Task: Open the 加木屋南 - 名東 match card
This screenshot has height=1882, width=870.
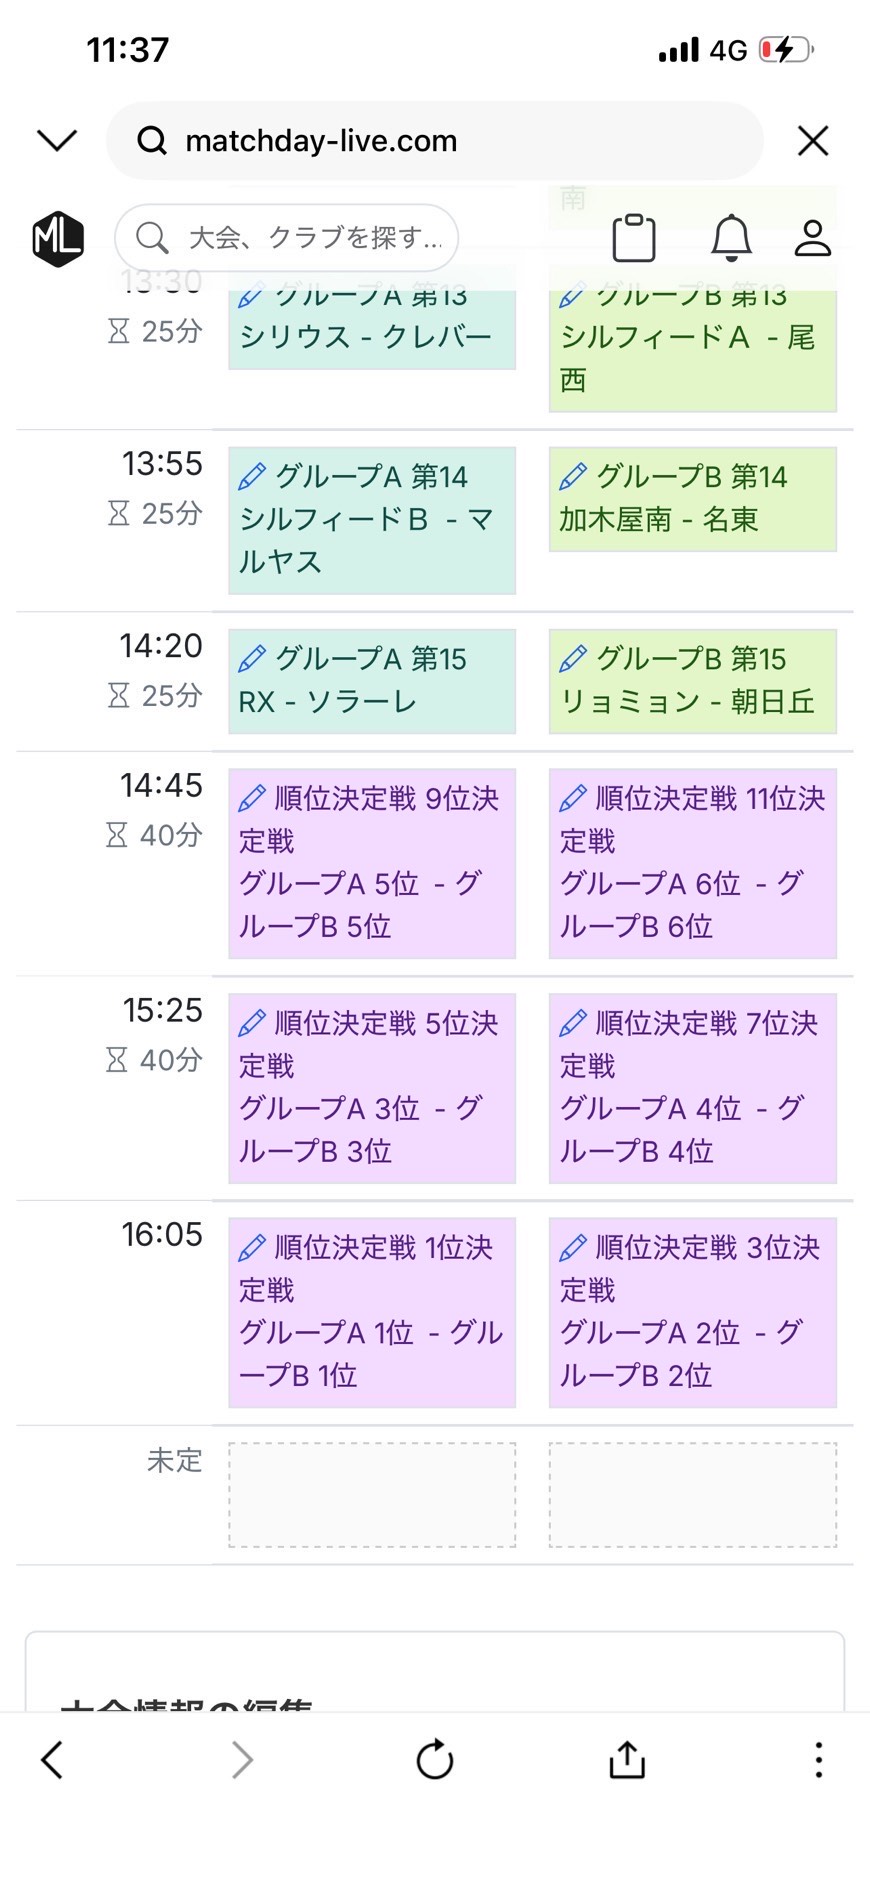Action: [x=692, y=500]
